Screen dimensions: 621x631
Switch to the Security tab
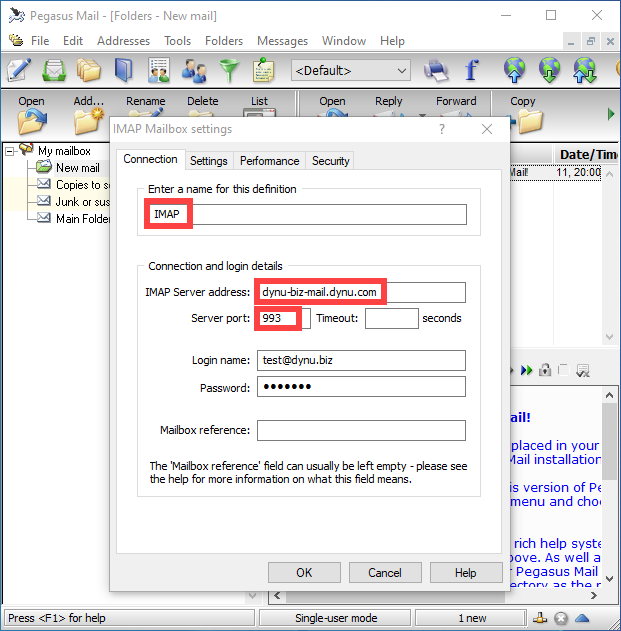(x=330, y=161)
